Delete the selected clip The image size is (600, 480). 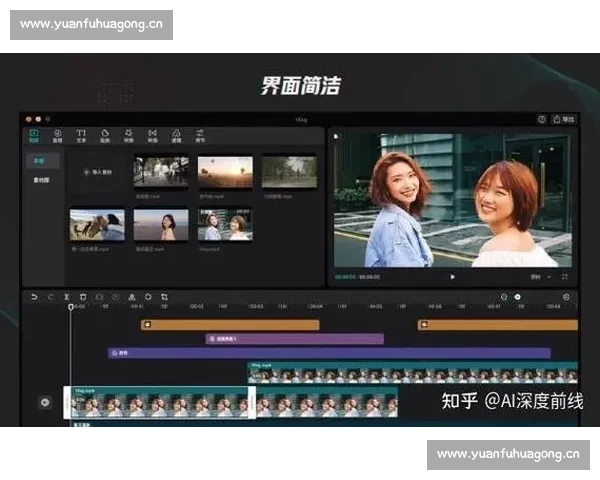(83, 297)
